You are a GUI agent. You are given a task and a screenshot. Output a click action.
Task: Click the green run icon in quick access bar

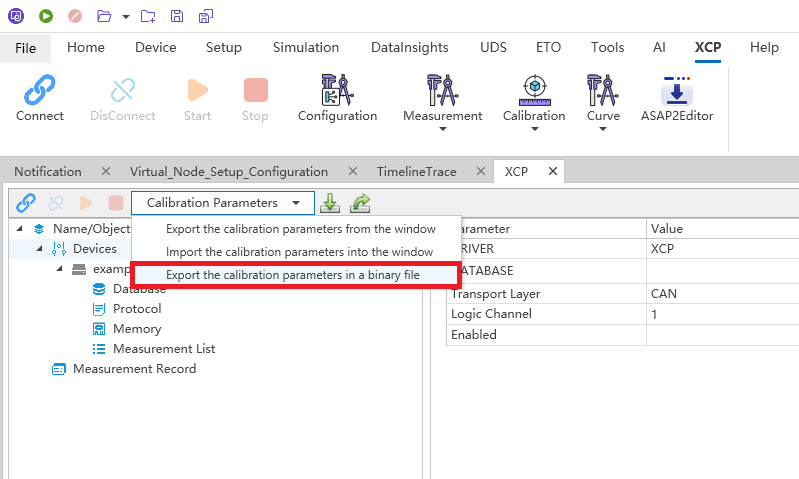tap(46, 16)
